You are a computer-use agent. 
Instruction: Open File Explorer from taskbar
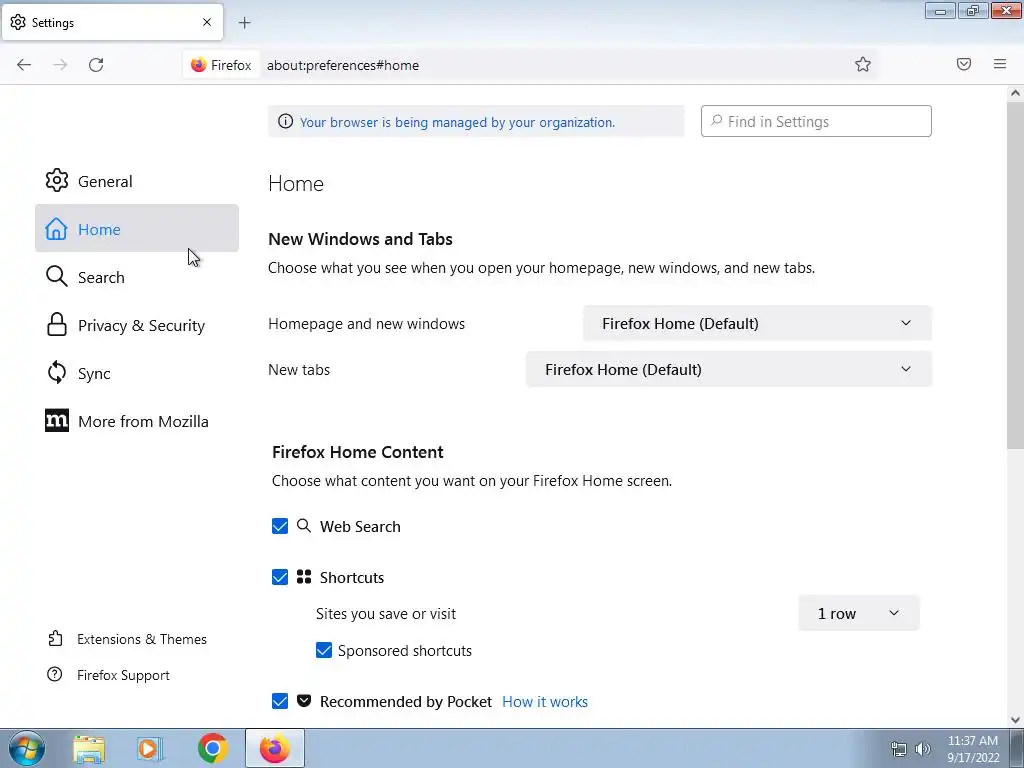point(89,749)
